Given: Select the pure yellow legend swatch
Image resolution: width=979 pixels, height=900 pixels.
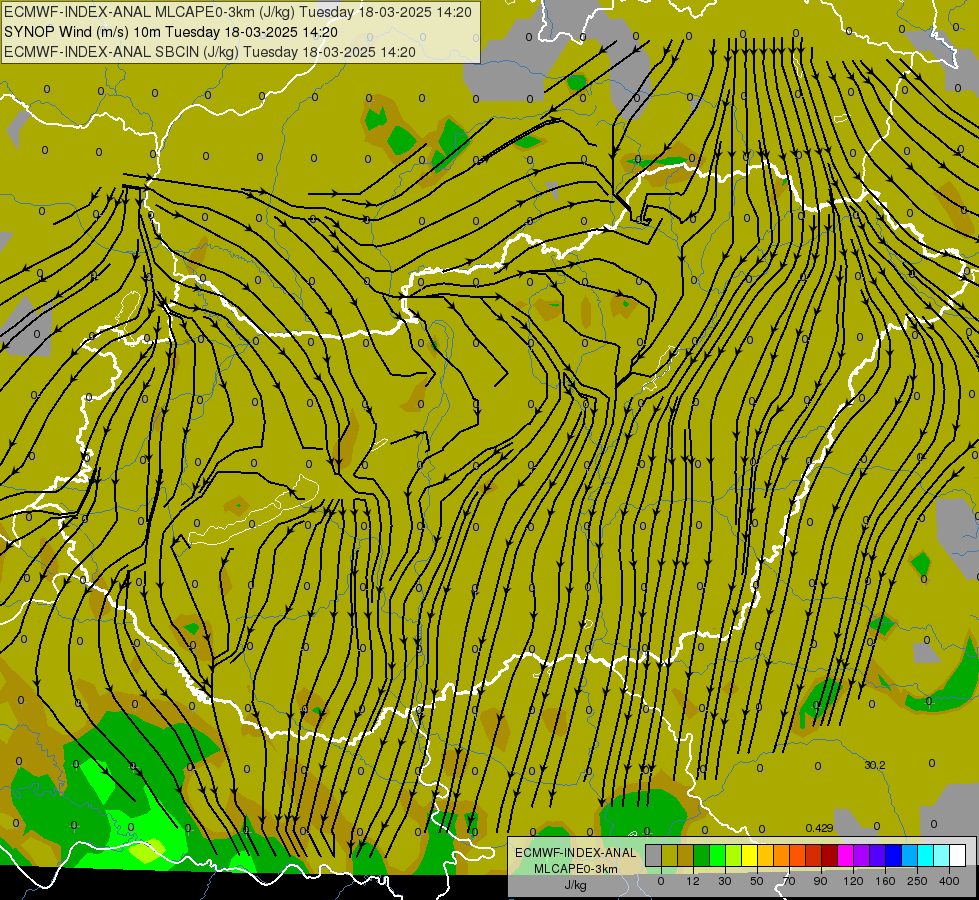Looking at the screenshot, I should pos(750,855).
